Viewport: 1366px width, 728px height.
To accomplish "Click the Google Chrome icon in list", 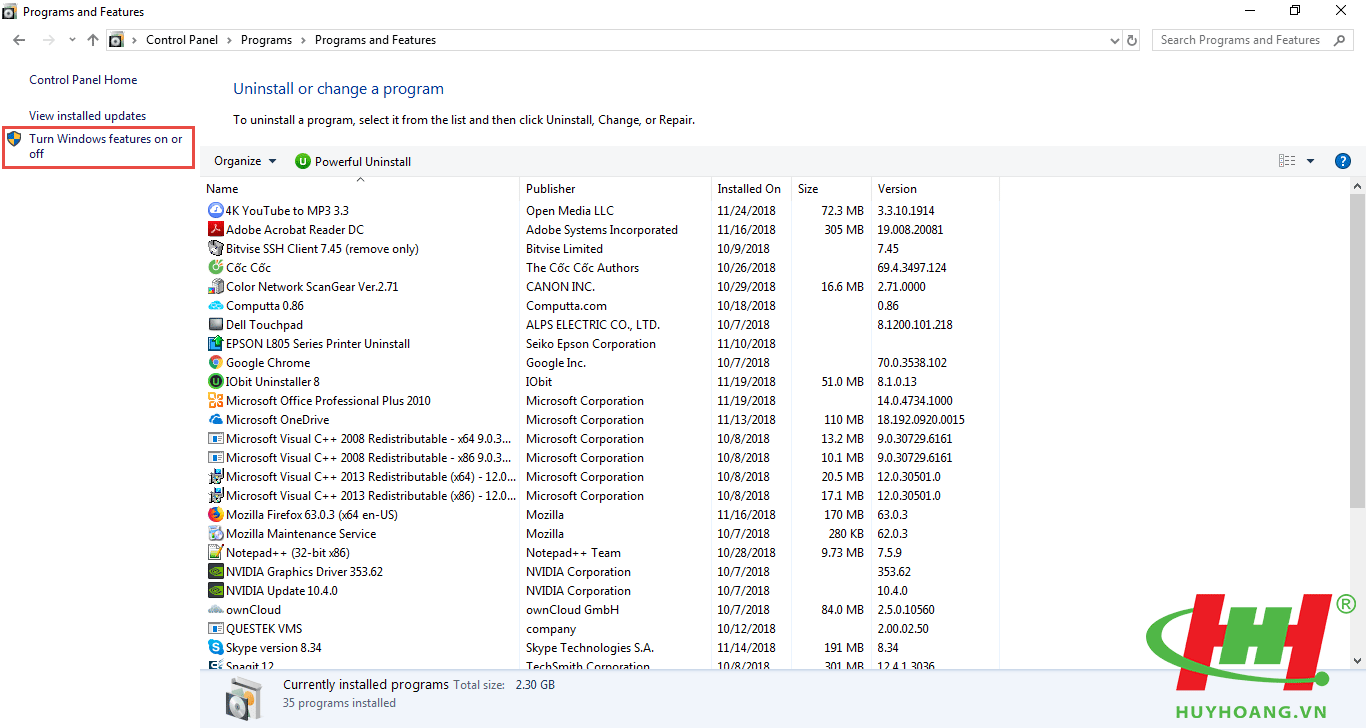I will [x=215, y=362].
